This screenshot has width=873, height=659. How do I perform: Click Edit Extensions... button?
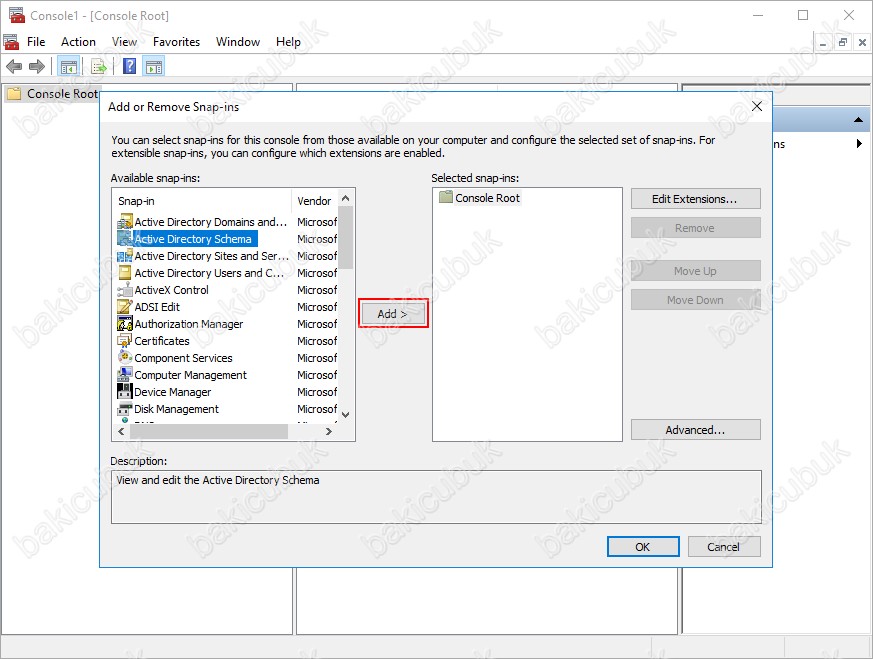click(x=695, y=199)
